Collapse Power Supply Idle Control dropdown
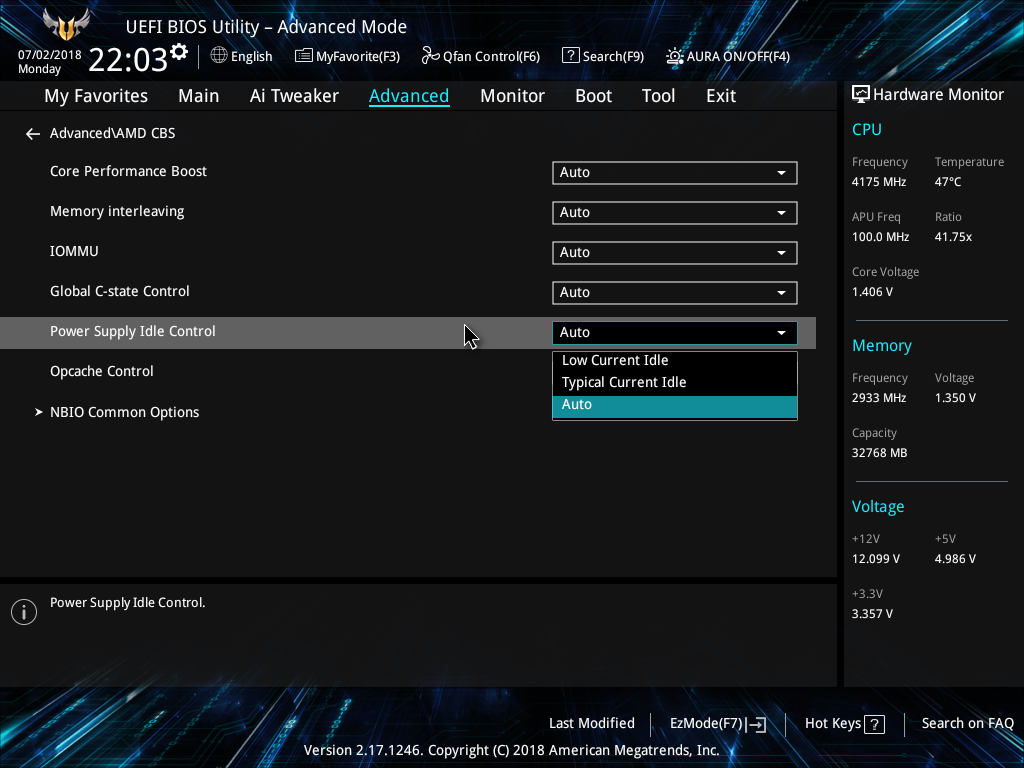 675,332
